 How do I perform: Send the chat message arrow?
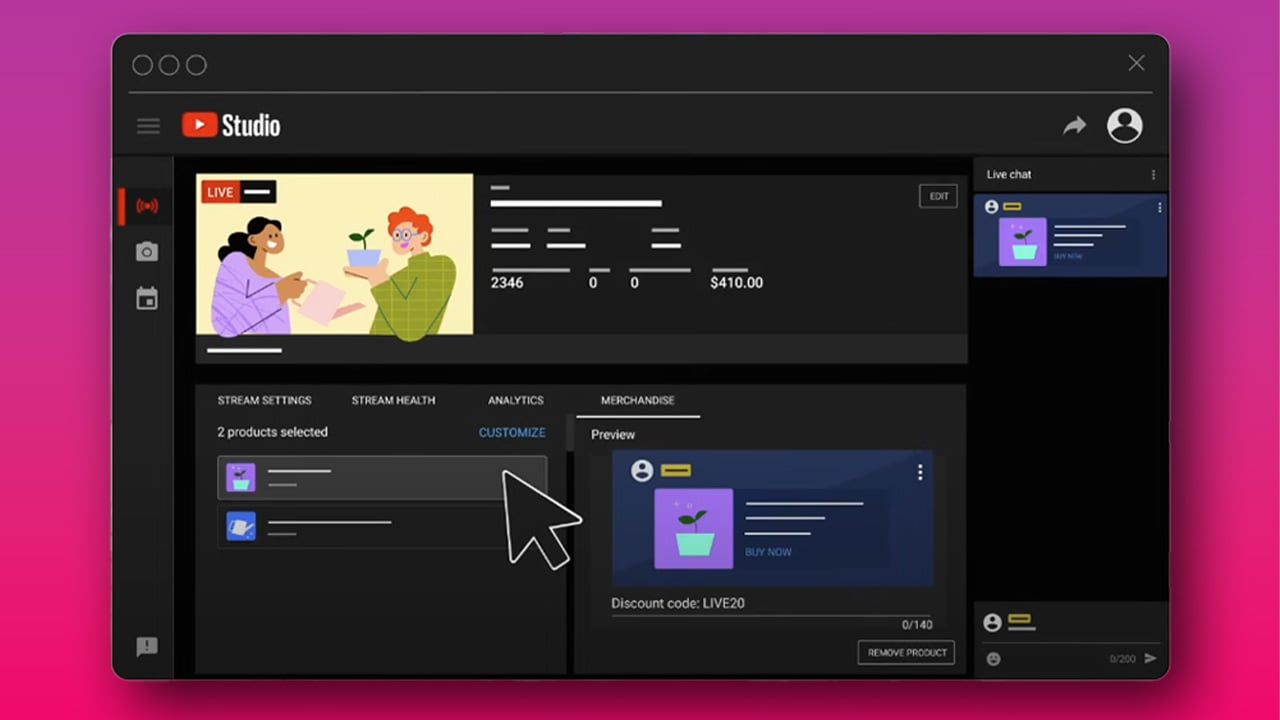pos(1150,658)
